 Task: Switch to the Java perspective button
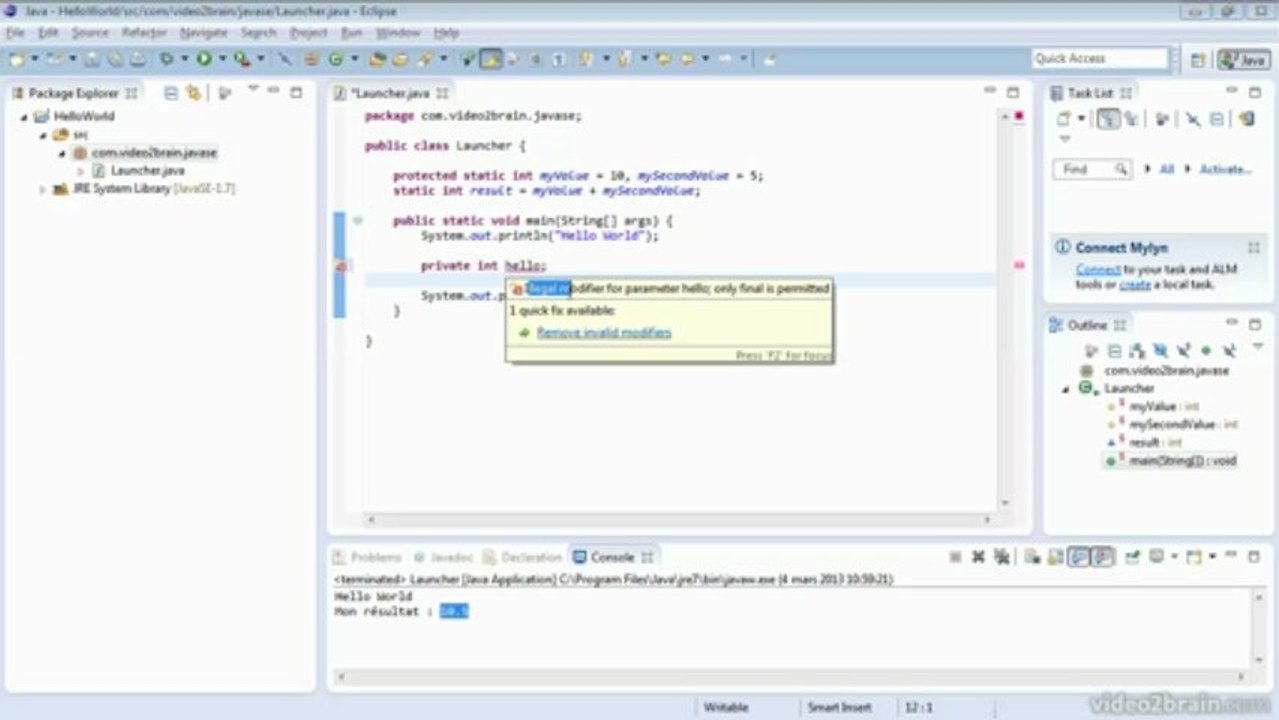[x=1243, y=60]
